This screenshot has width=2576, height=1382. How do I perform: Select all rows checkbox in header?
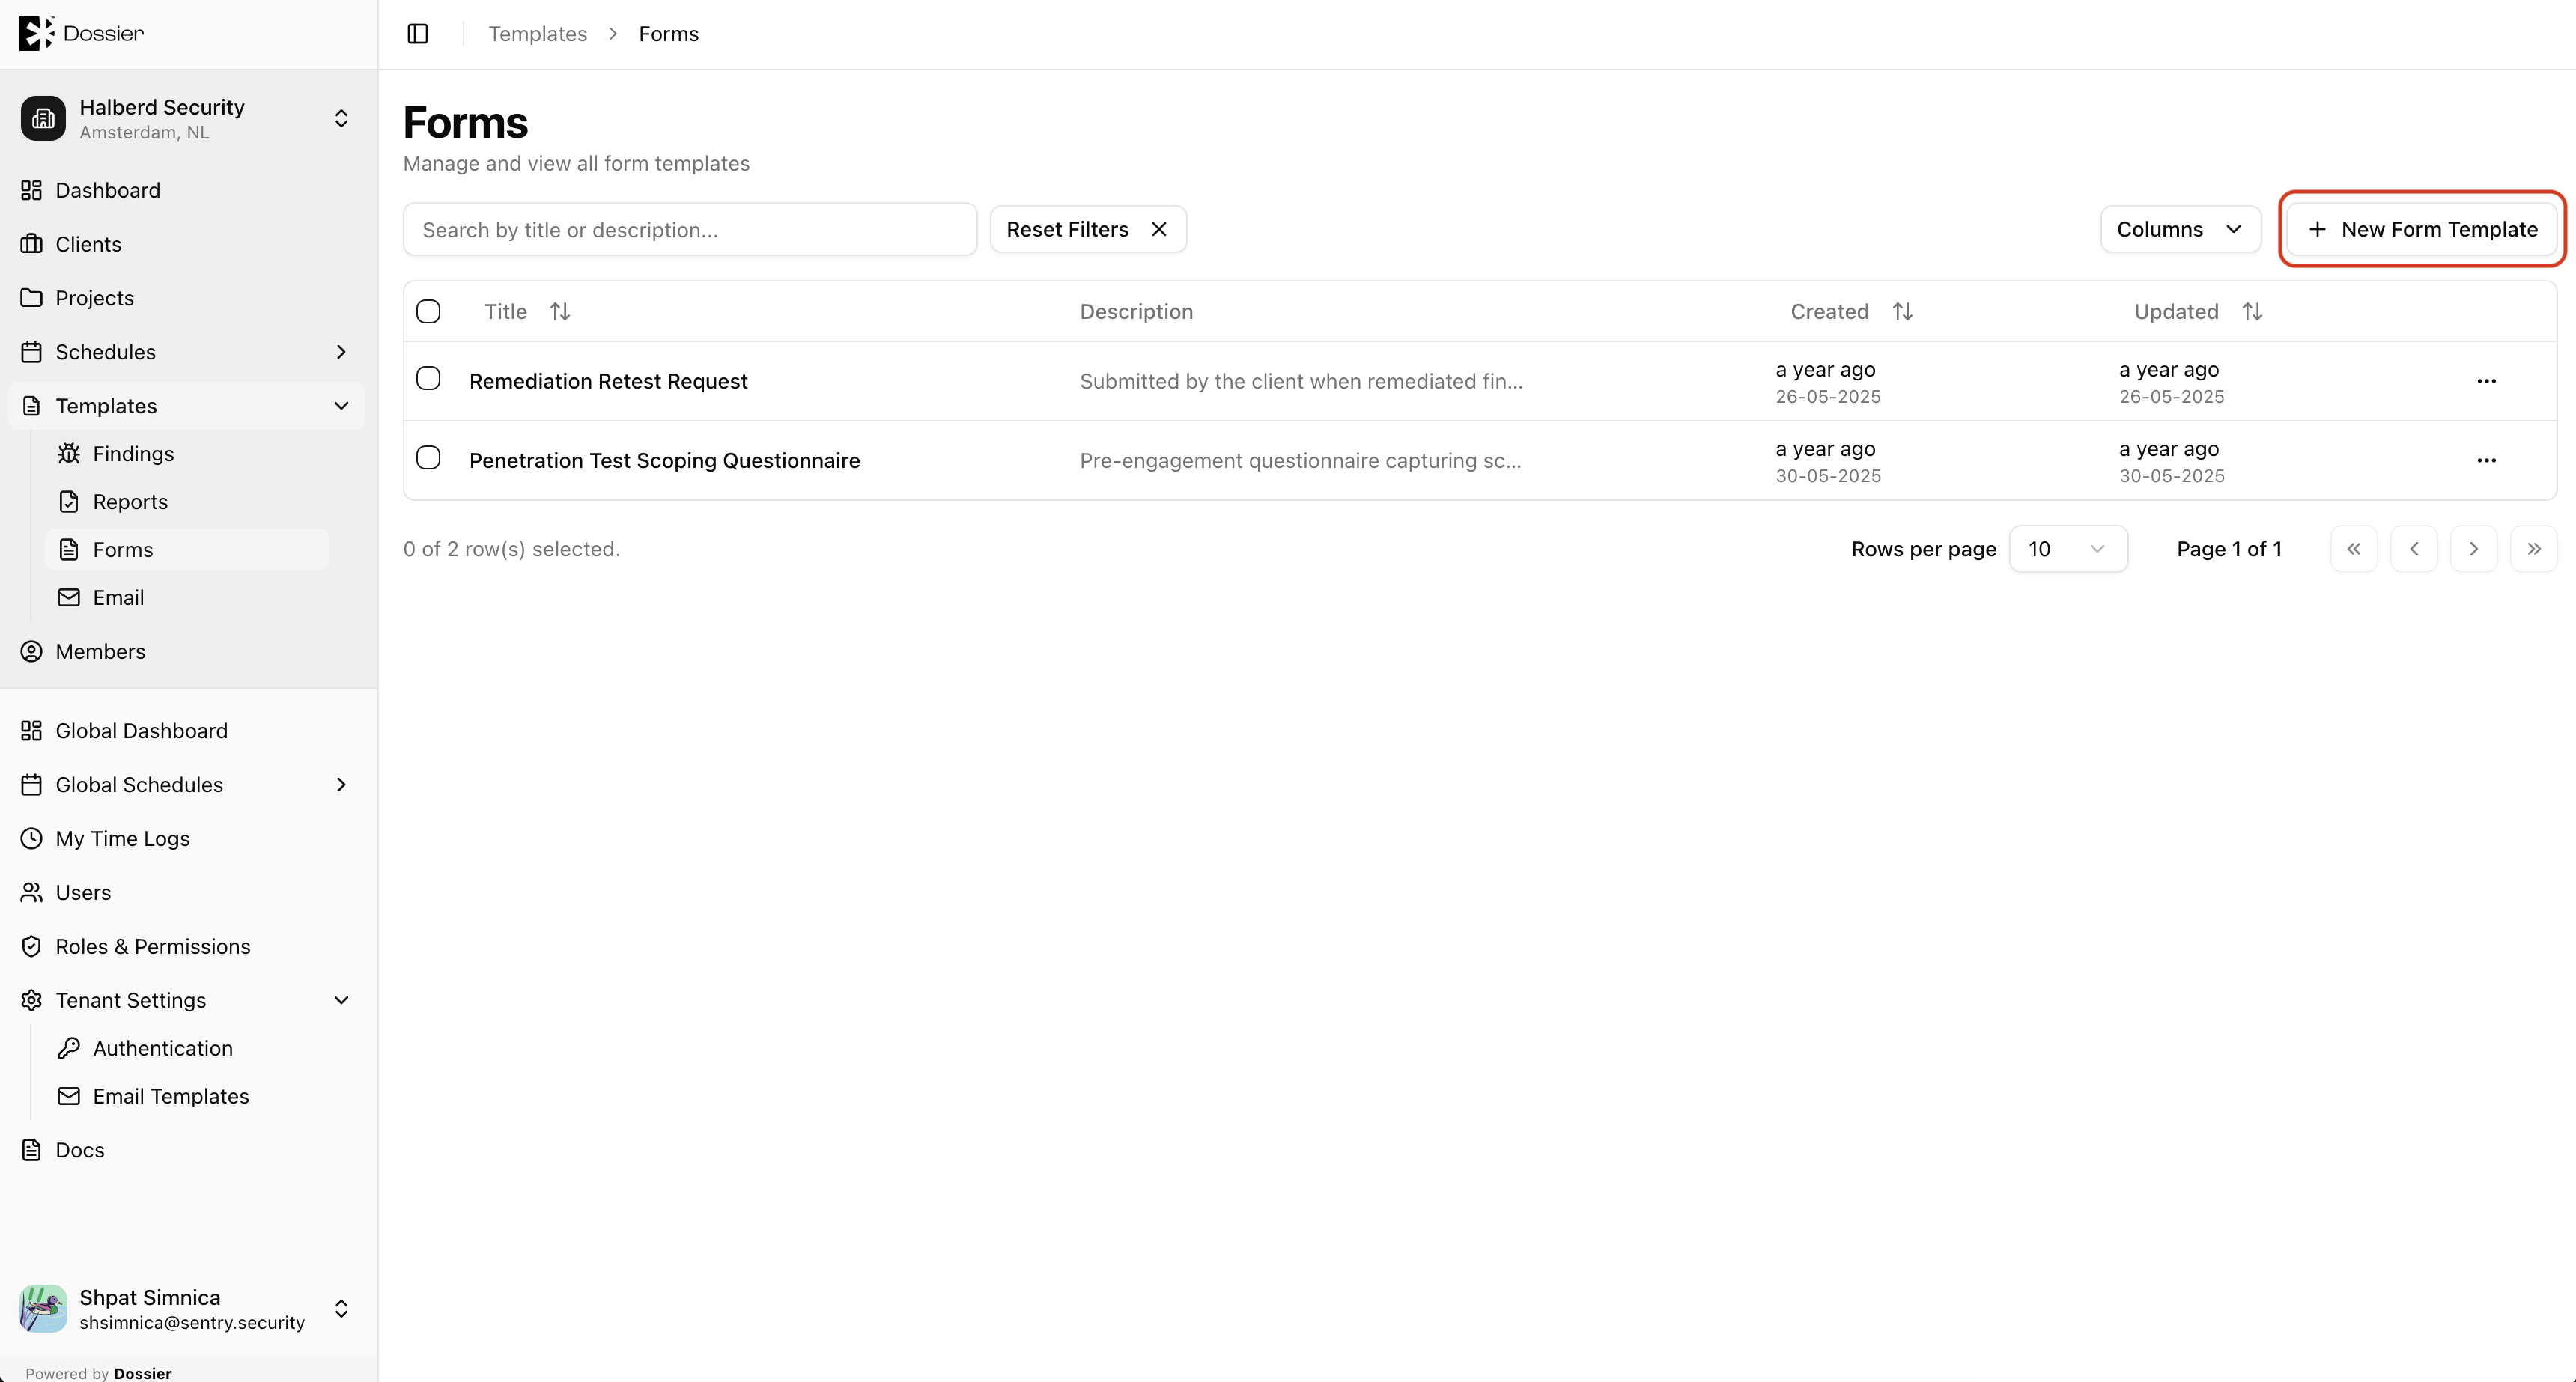point(428,312)
